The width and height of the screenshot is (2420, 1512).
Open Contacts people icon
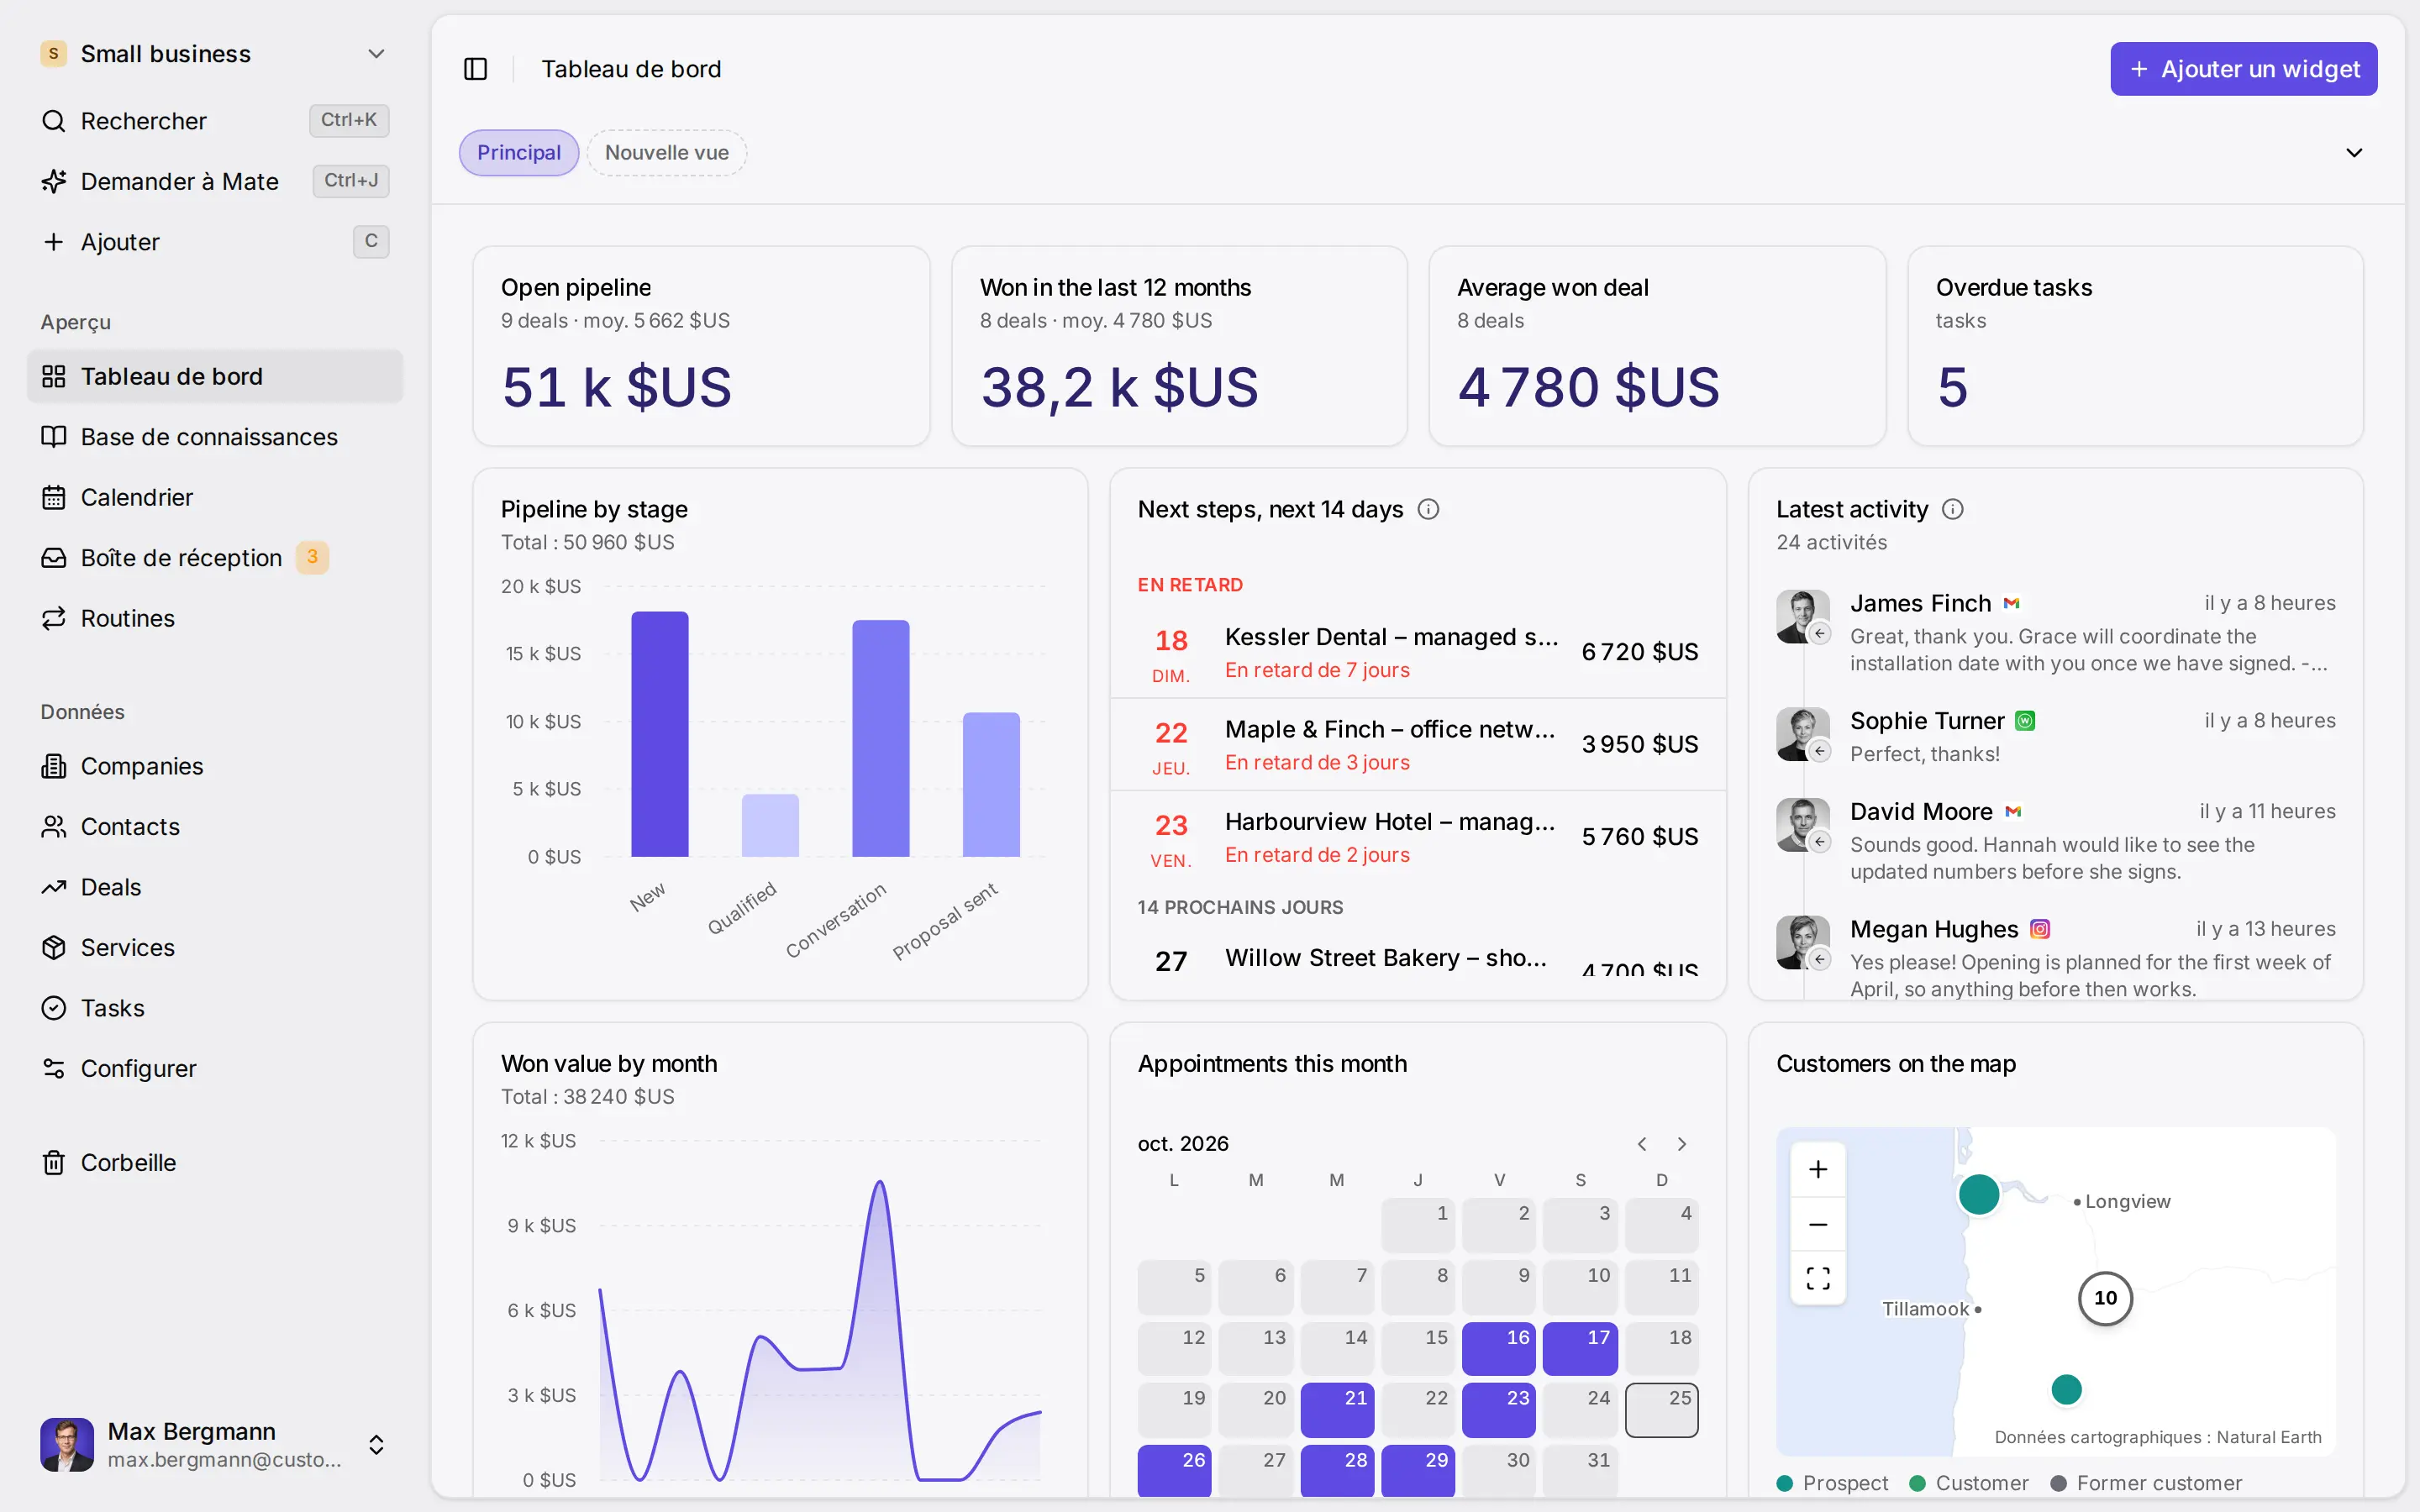pyautogui.click(x=54, y=827)
